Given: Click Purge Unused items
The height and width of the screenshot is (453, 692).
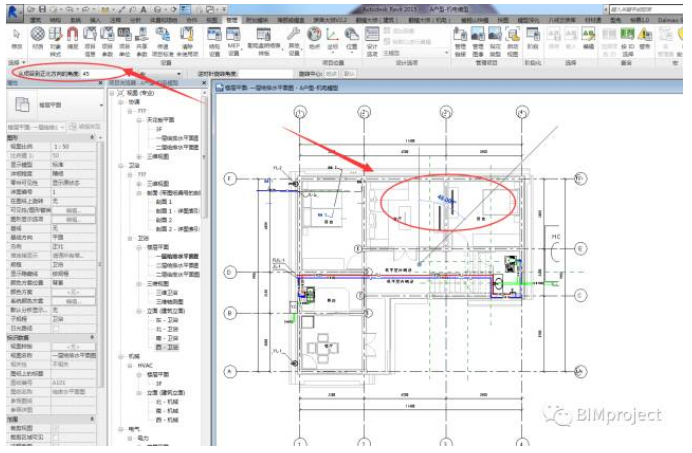Looking at the screenshot, I should coord(187,41).
